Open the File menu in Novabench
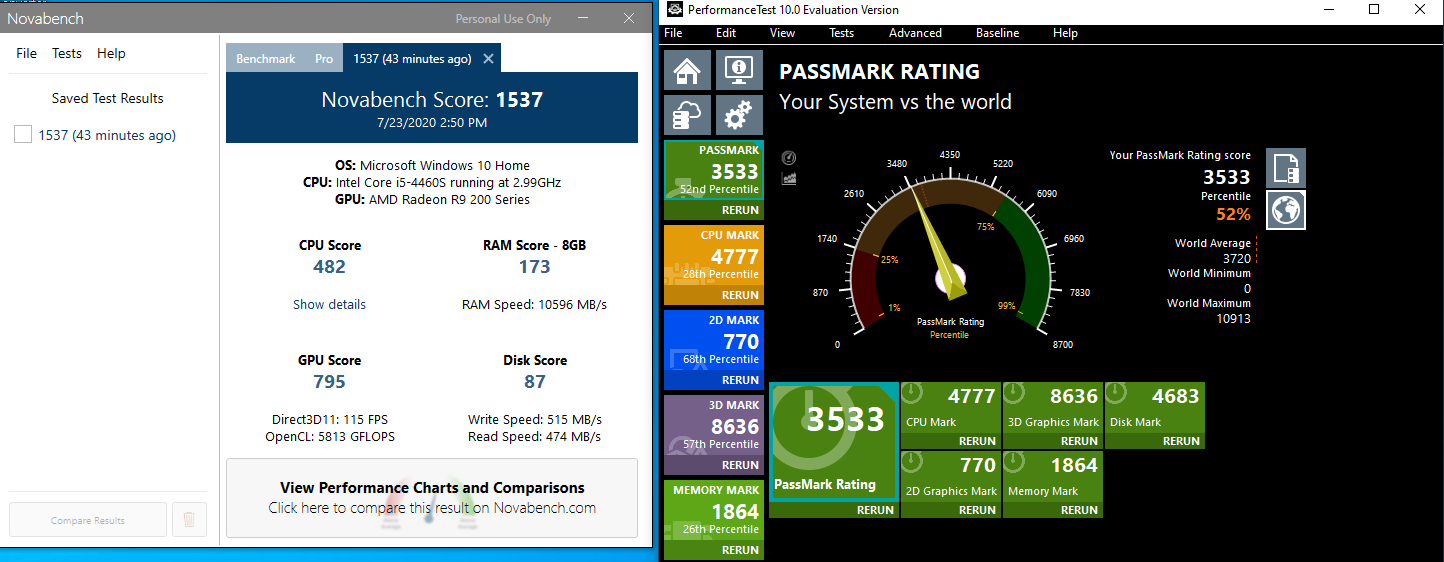1444x562 pixels. (x=26, y=53)
